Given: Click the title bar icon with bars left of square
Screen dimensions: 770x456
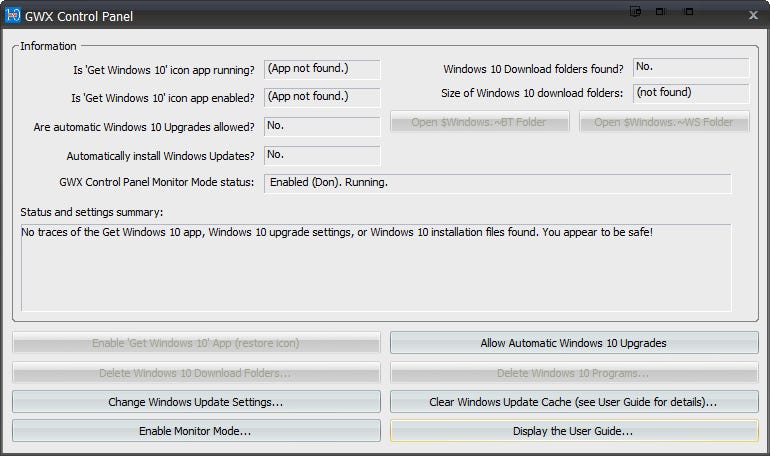Looking at the screenshot, I should pyautogui.click(x=688, y=11).
